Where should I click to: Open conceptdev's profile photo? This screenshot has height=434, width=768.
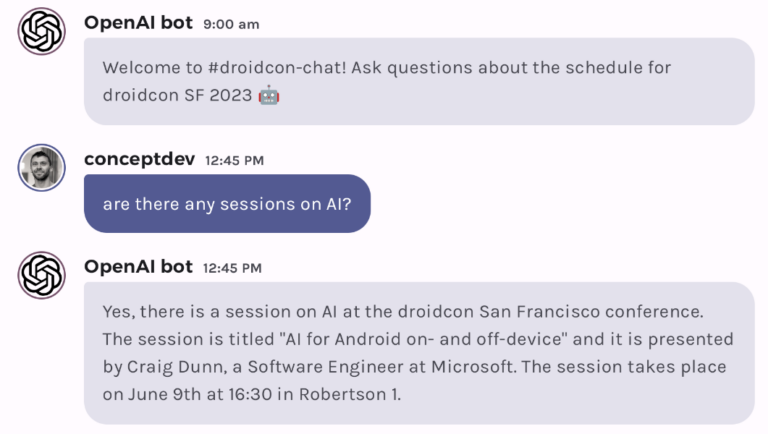coord(41,167)
